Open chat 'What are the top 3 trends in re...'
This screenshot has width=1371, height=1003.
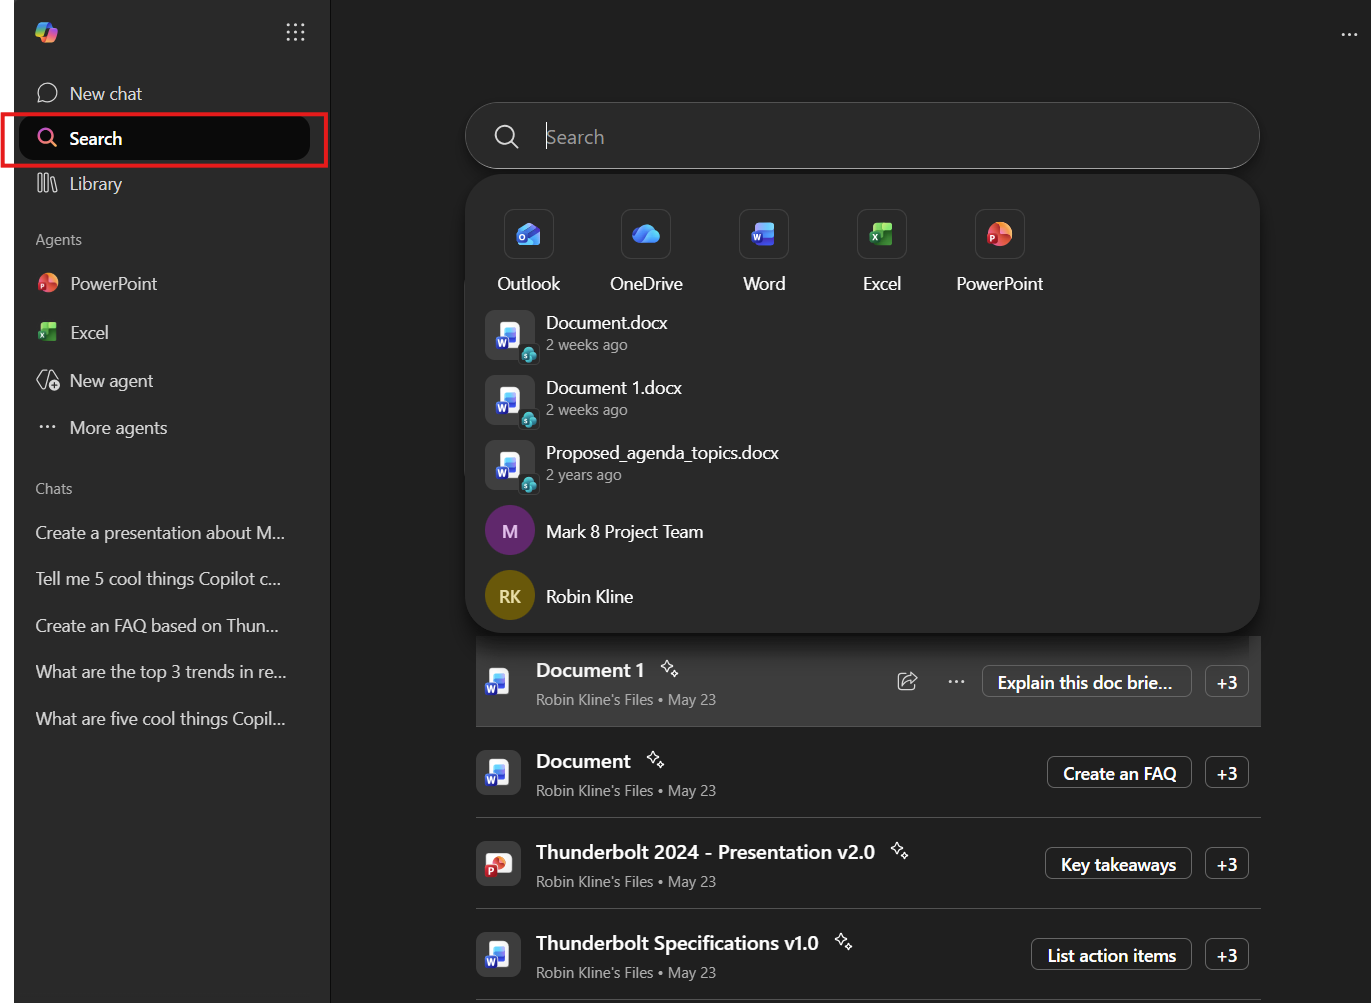click(161, 672)
